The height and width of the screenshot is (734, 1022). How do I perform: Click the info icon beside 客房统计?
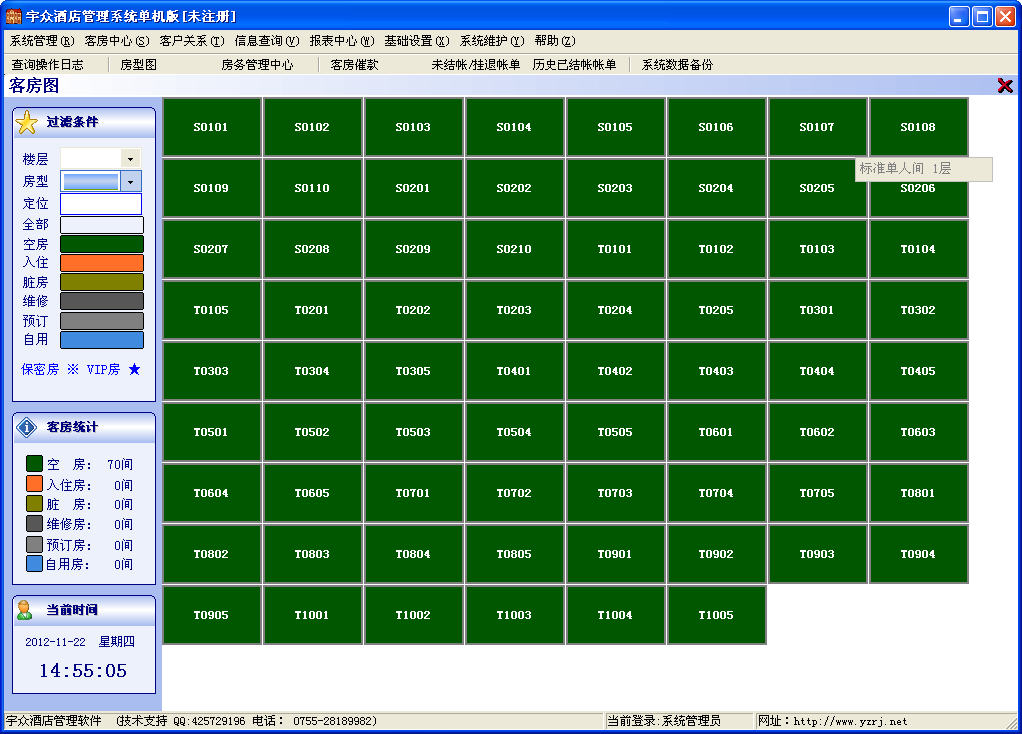click(x=27, y=428)
